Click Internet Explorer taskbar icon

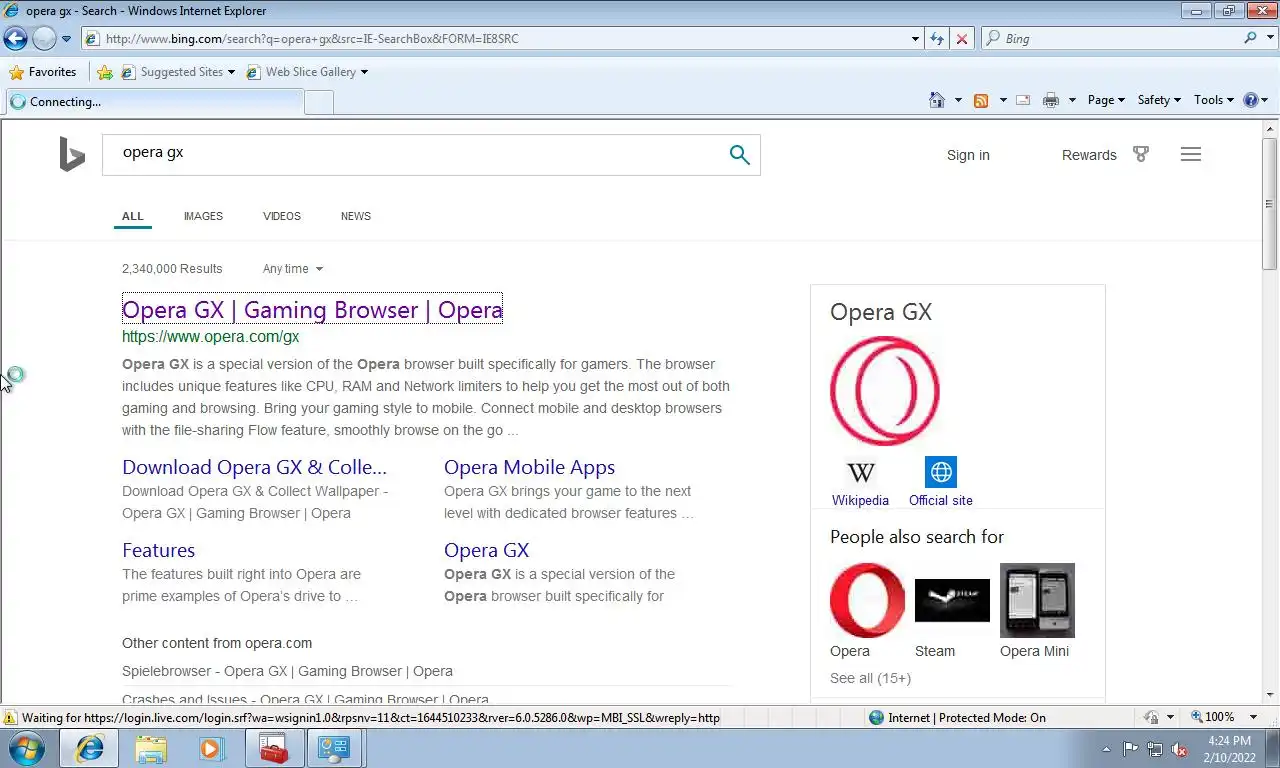pos(89,748)
